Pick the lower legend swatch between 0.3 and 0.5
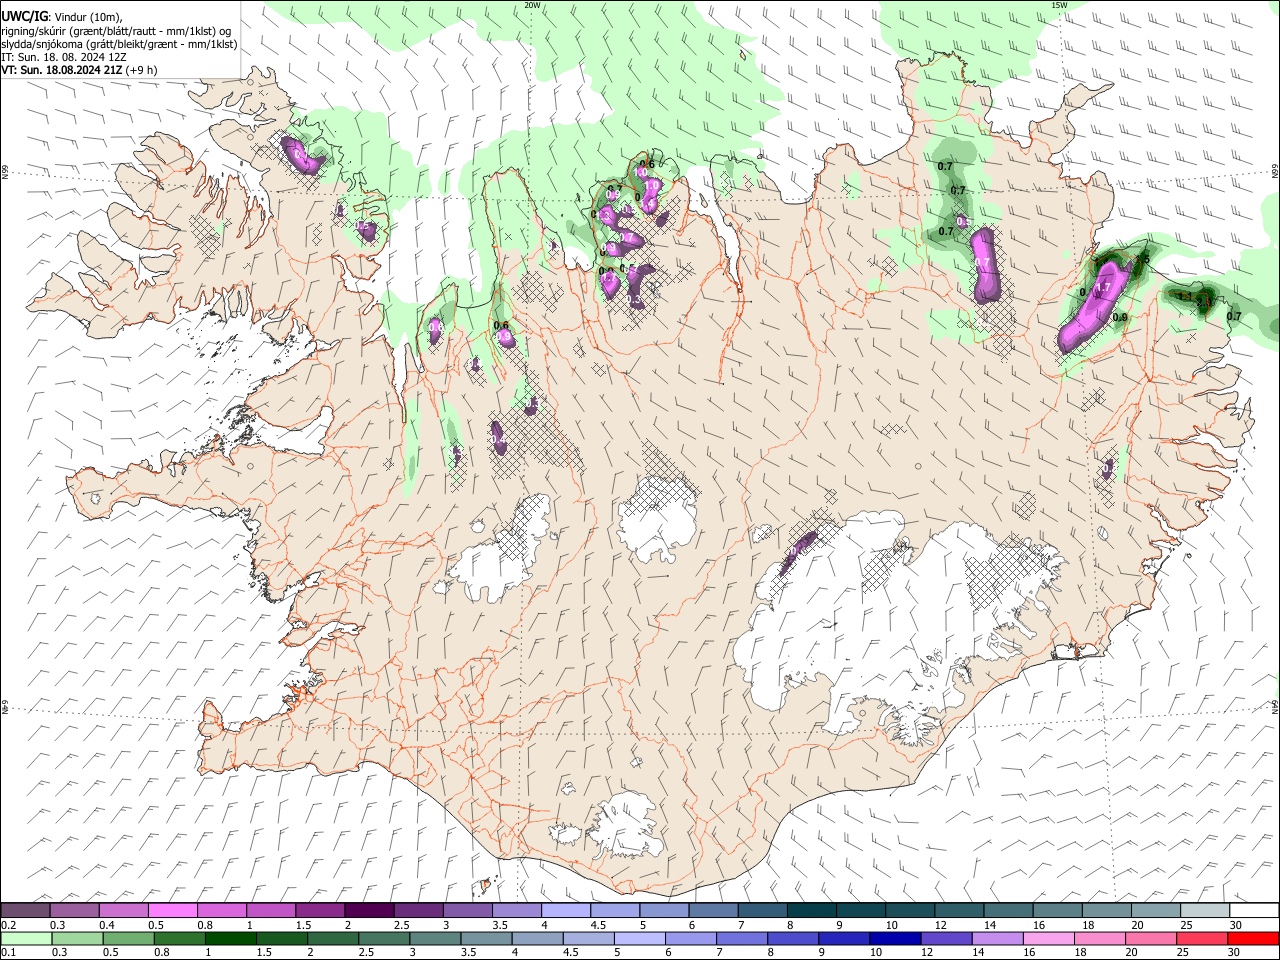 (x=77, y=939)
